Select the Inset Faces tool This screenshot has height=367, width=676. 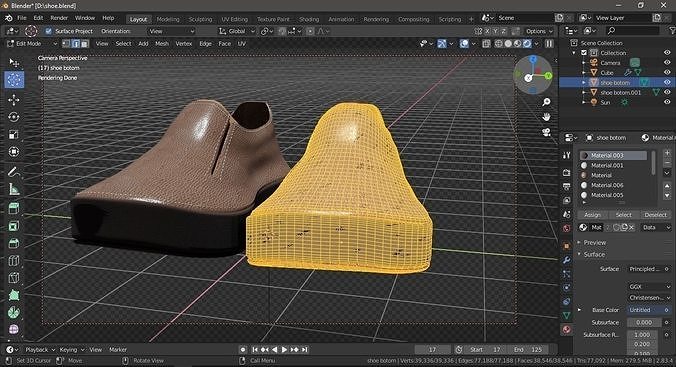(x=14, y=226)
